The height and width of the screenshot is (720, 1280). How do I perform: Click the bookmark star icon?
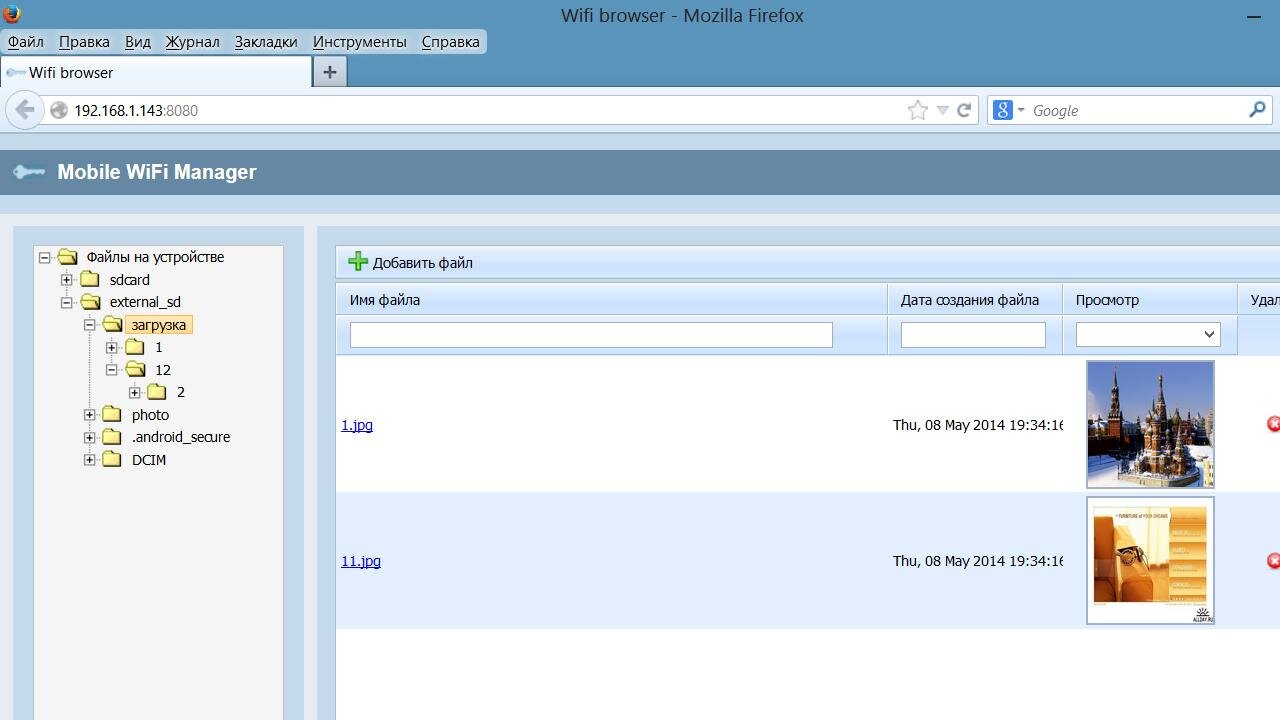coord(917,110)
